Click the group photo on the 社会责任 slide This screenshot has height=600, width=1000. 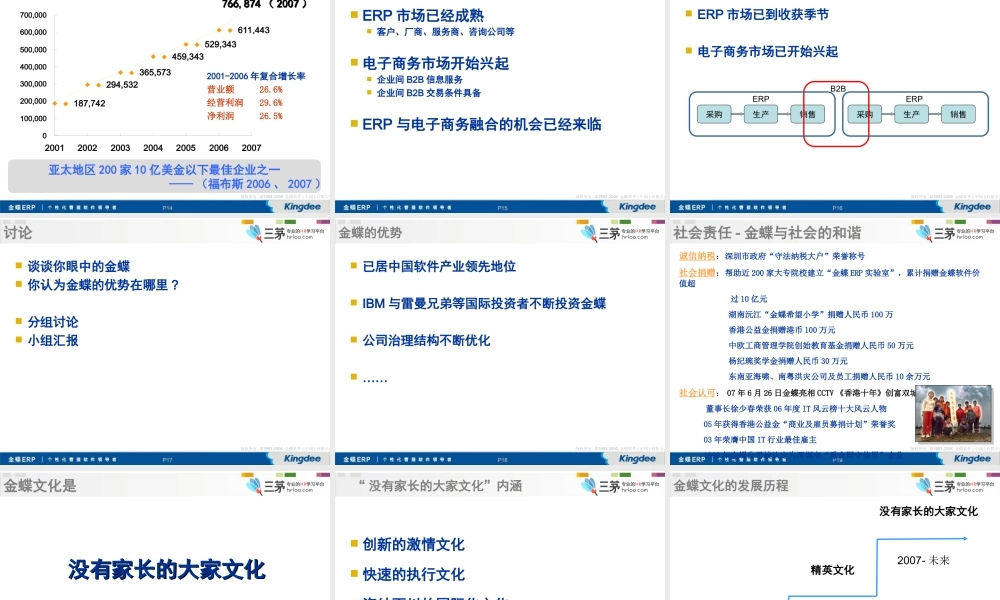[953, 413]
